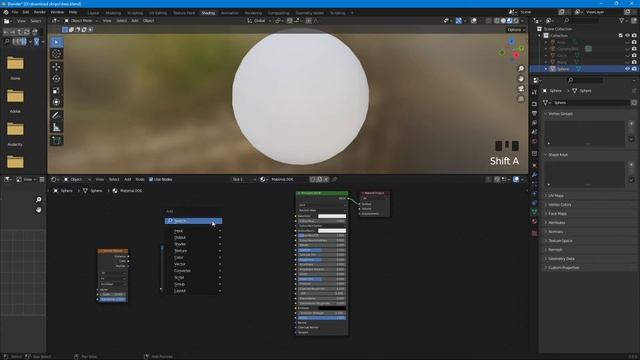Open the Render properties tab icon
Image resolution: width=640 pixels, height=360 pixels.
(x=534, y=104)
